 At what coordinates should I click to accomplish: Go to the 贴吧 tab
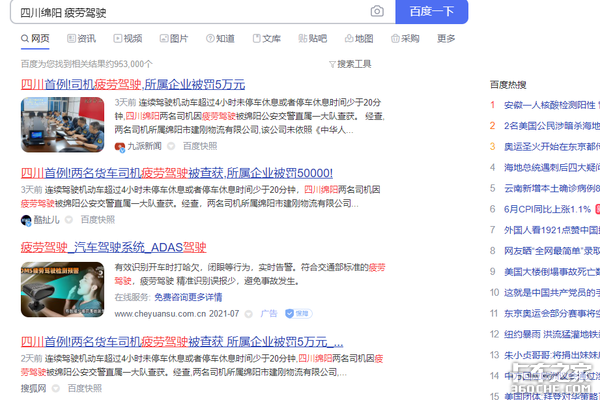313,38
